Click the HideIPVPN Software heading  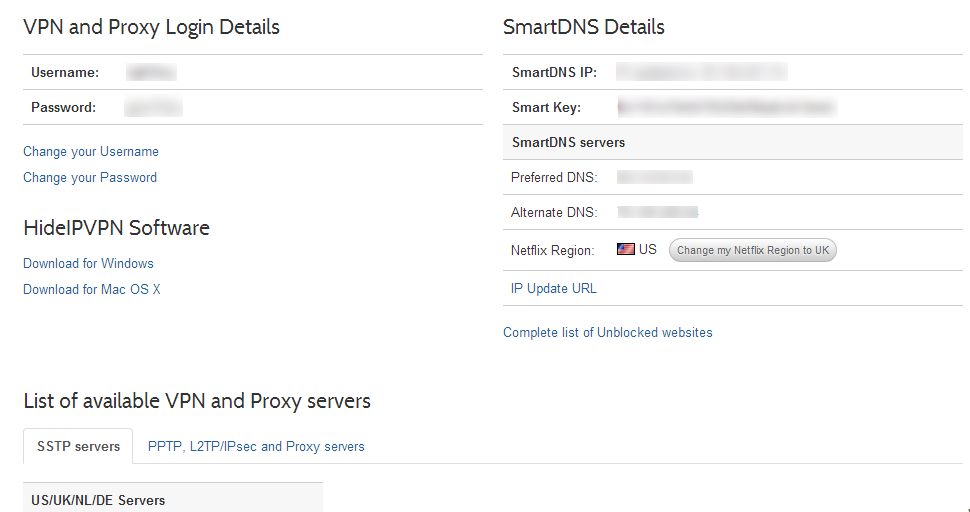[x=116, y=228]
